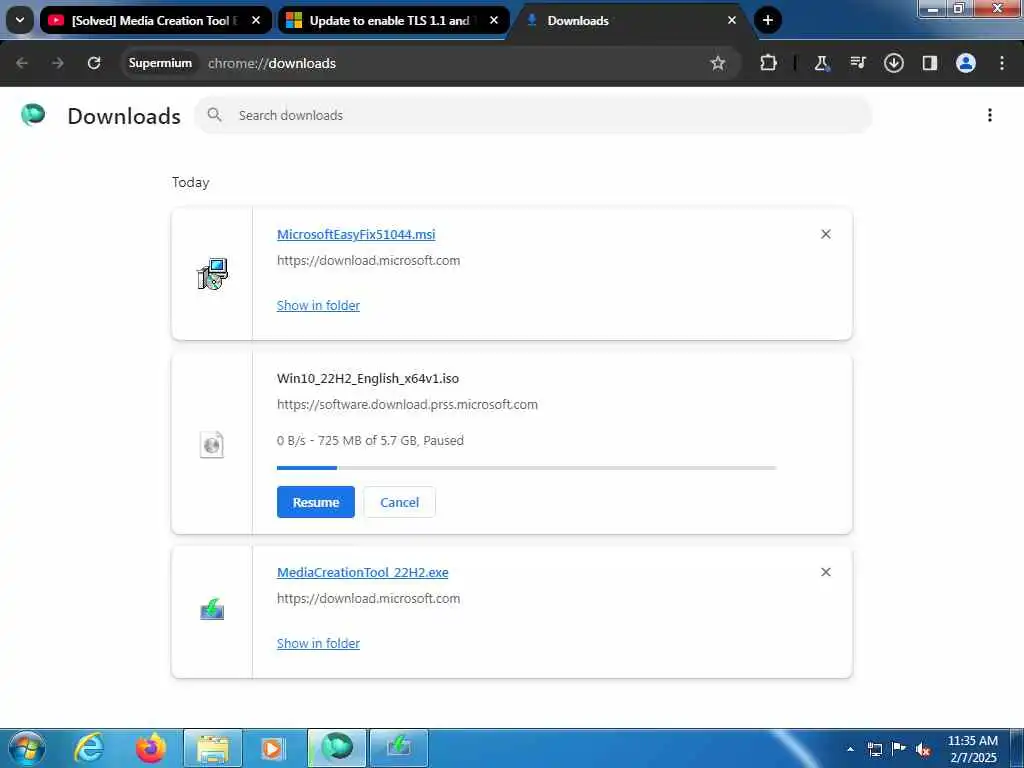Open Windows Media Player from the taskbar

(x=274, y=748)
